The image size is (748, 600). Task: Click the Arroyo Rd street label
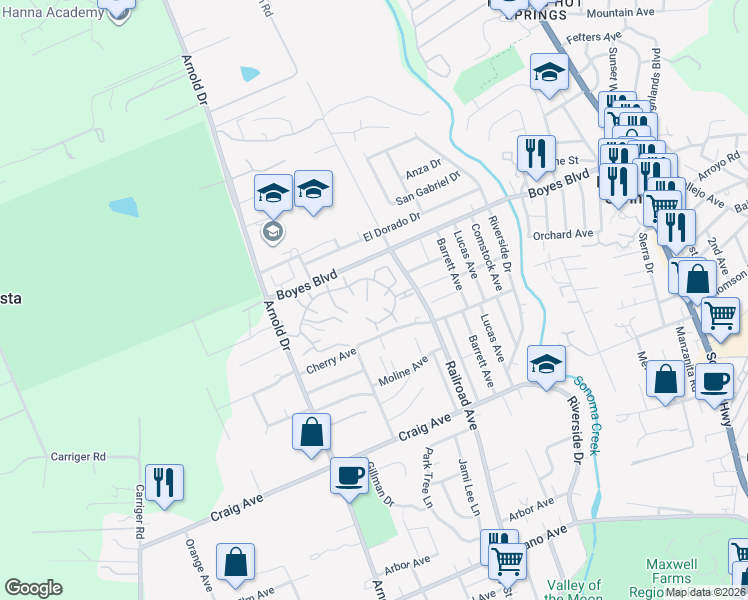click(718, 166)
